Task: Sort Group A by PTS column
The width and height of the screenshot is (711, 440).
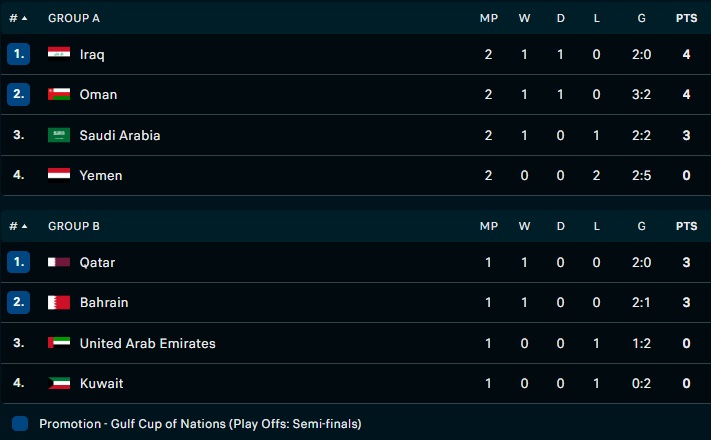Action: click(x=686, y=18)
